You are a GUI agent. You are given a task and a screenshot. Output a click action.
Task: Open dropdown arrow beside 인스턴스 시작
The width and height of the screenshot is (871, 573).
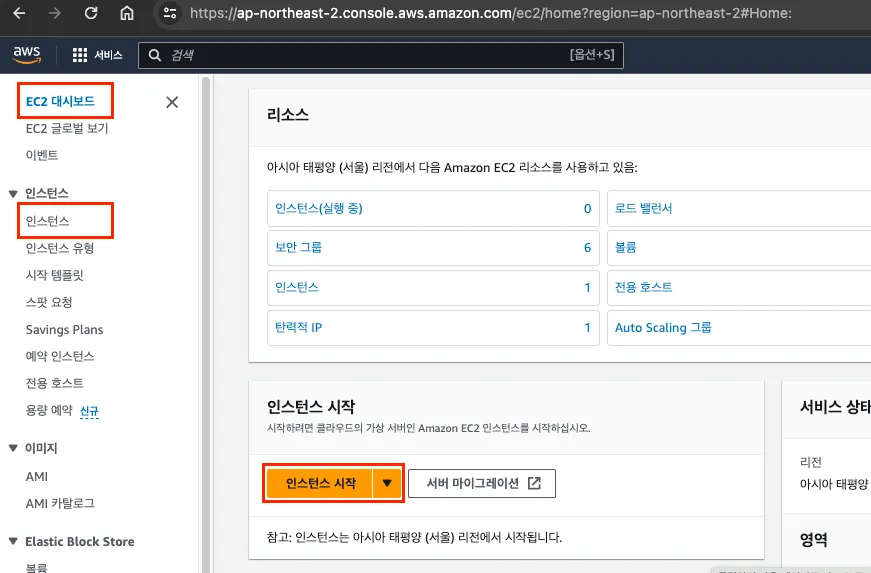pyautogui.click(x=387, y=483)
